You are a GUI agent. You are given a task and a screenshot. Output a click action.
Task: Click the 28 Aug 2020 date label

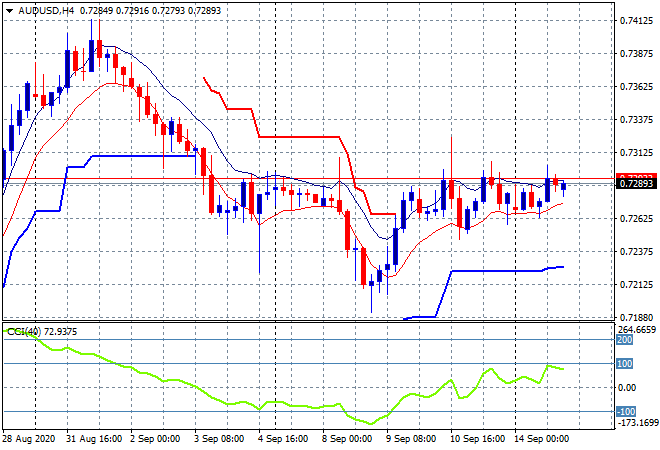point(29,439)
